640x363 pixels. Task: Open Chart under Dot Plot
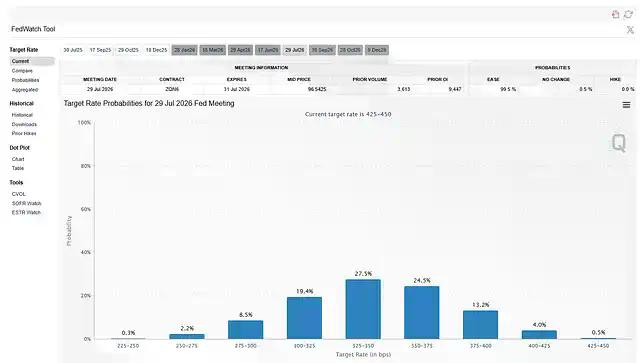pyautogui.click(x=18, y=159)
